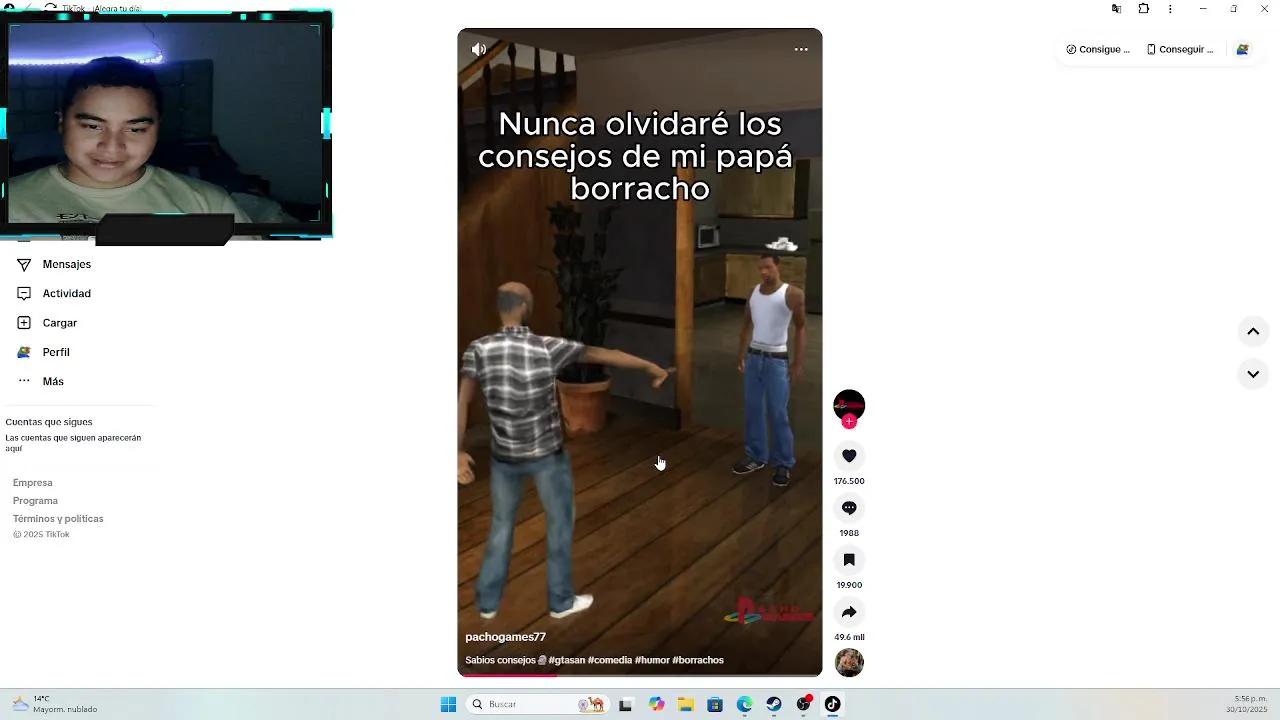Click the three-dots icon next to Más

coord(24,381)
